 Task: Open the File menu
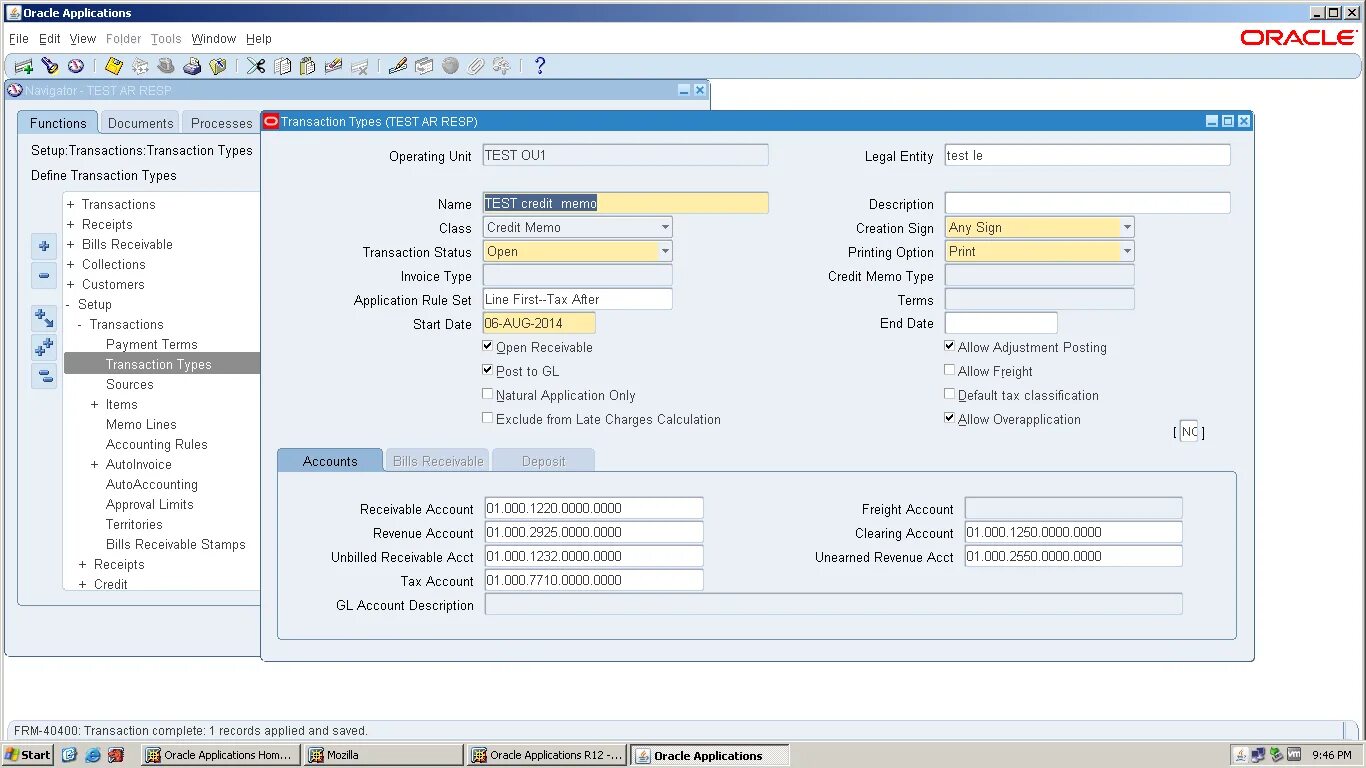(19, 38)
